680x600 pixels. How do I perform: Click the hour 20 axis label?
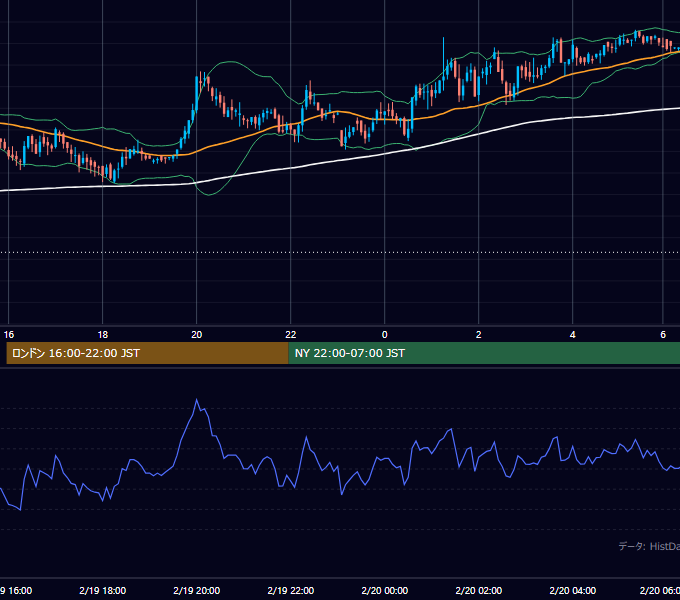point(196,335)
